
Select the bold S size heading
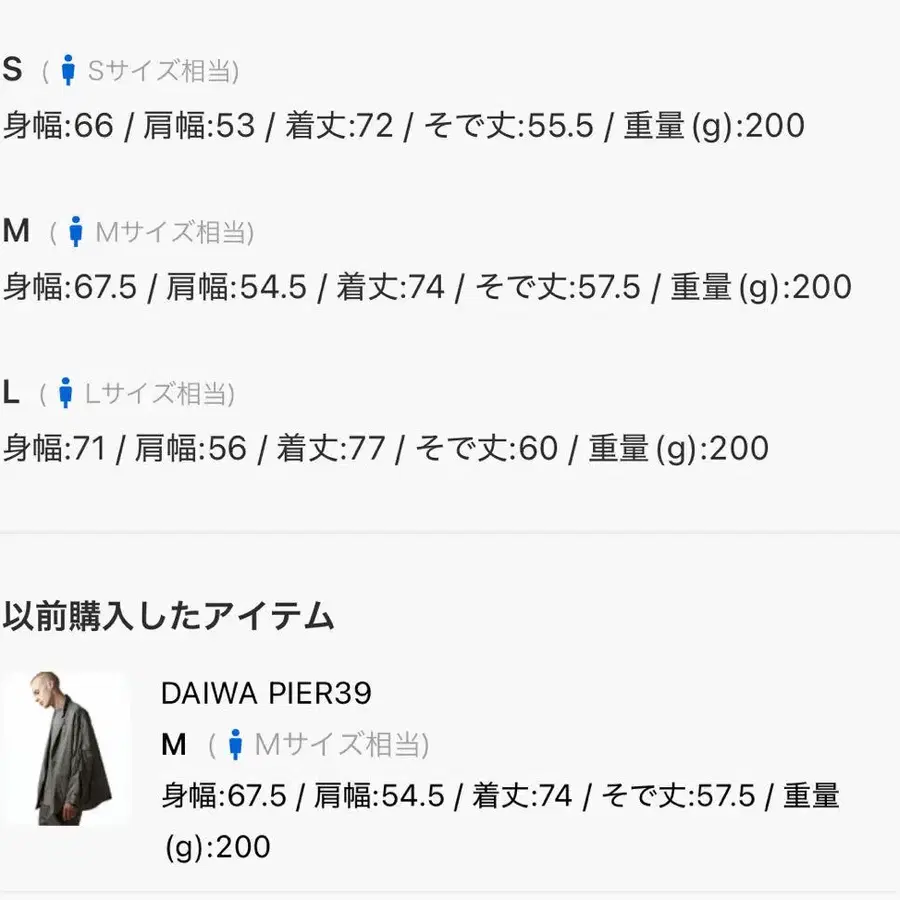click(x=12, y=70)
